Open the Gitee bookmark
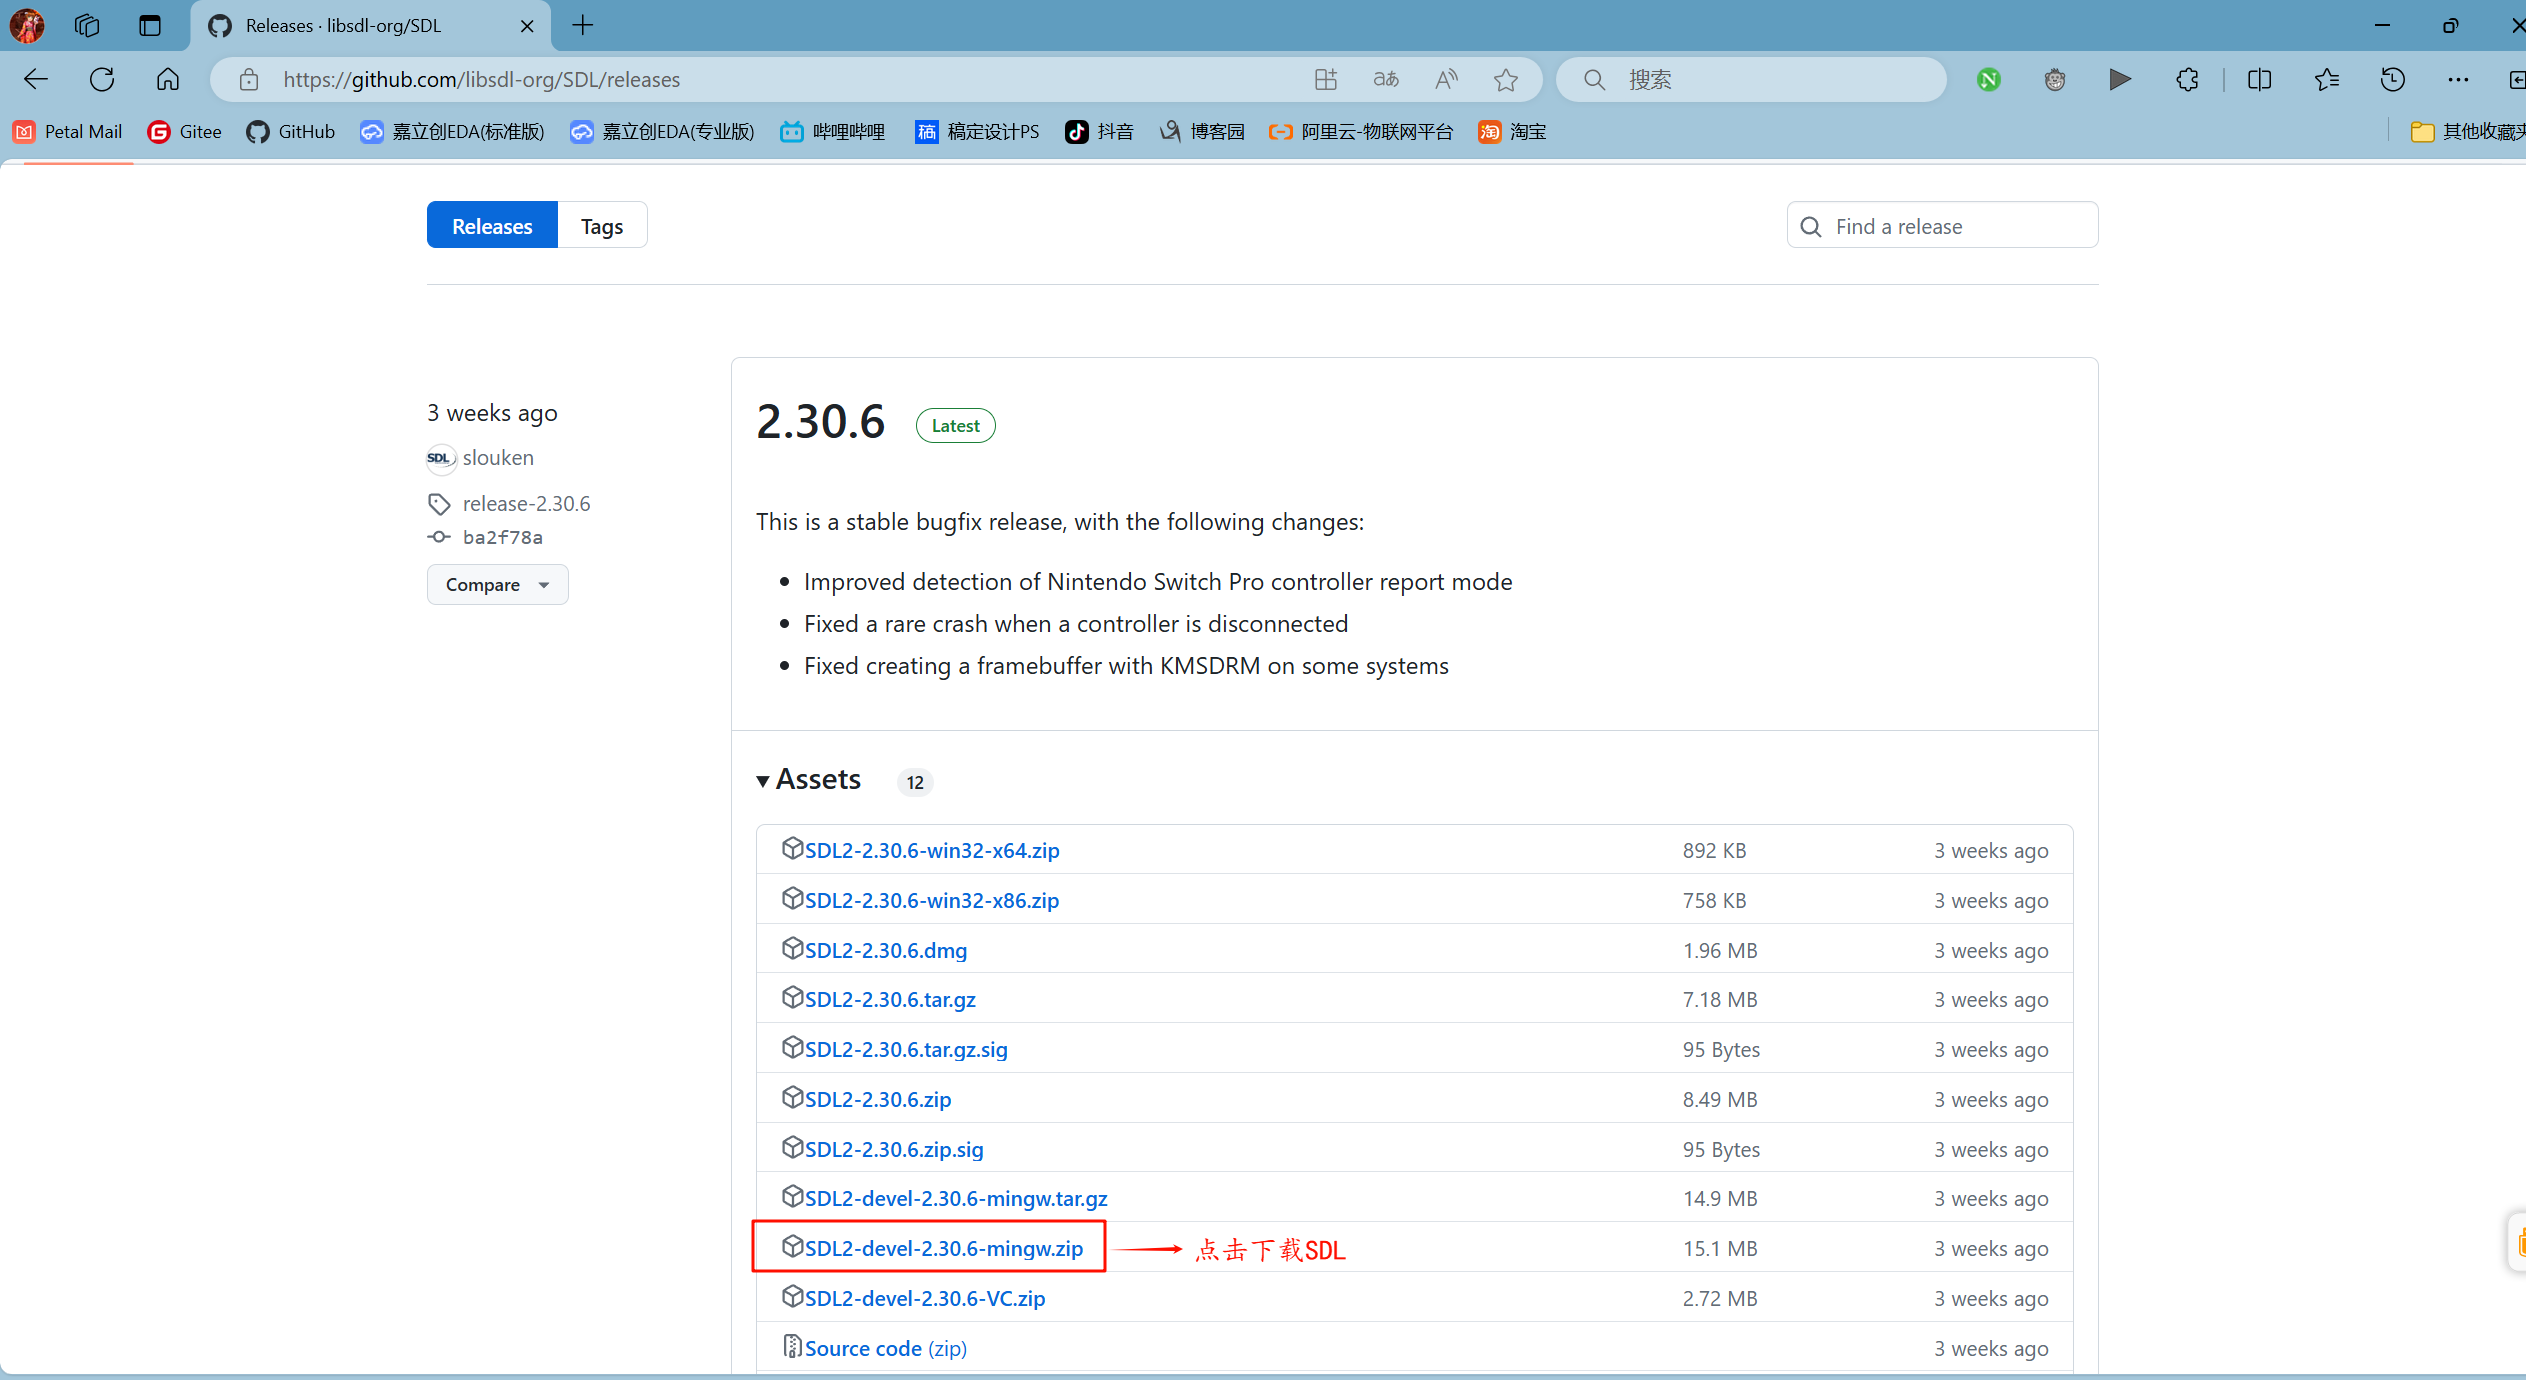Viewport: 2526px width, 1380px height. click(x=185, y=131)
